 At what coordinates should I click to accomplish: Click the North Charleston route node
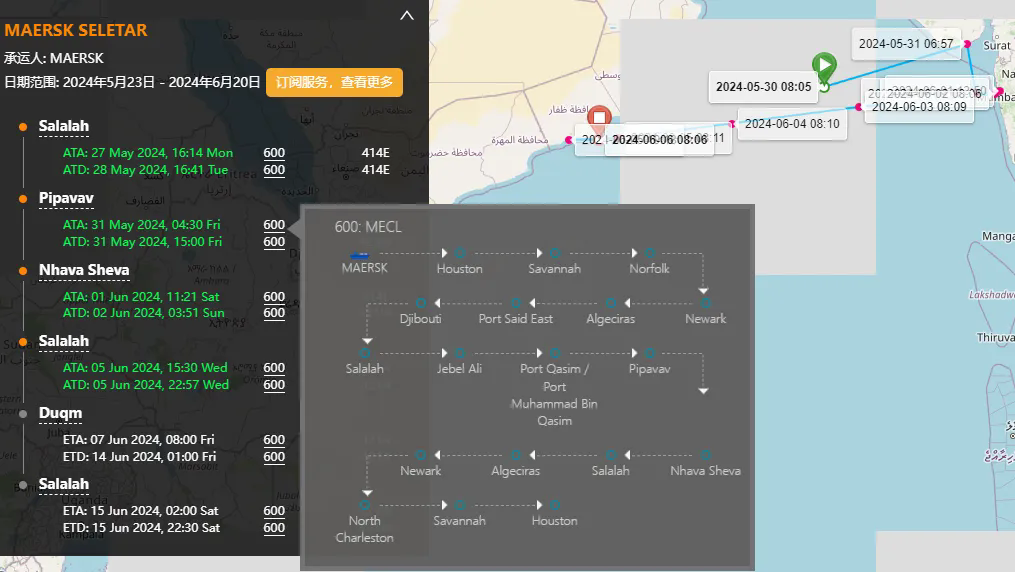tap(364, 505)
